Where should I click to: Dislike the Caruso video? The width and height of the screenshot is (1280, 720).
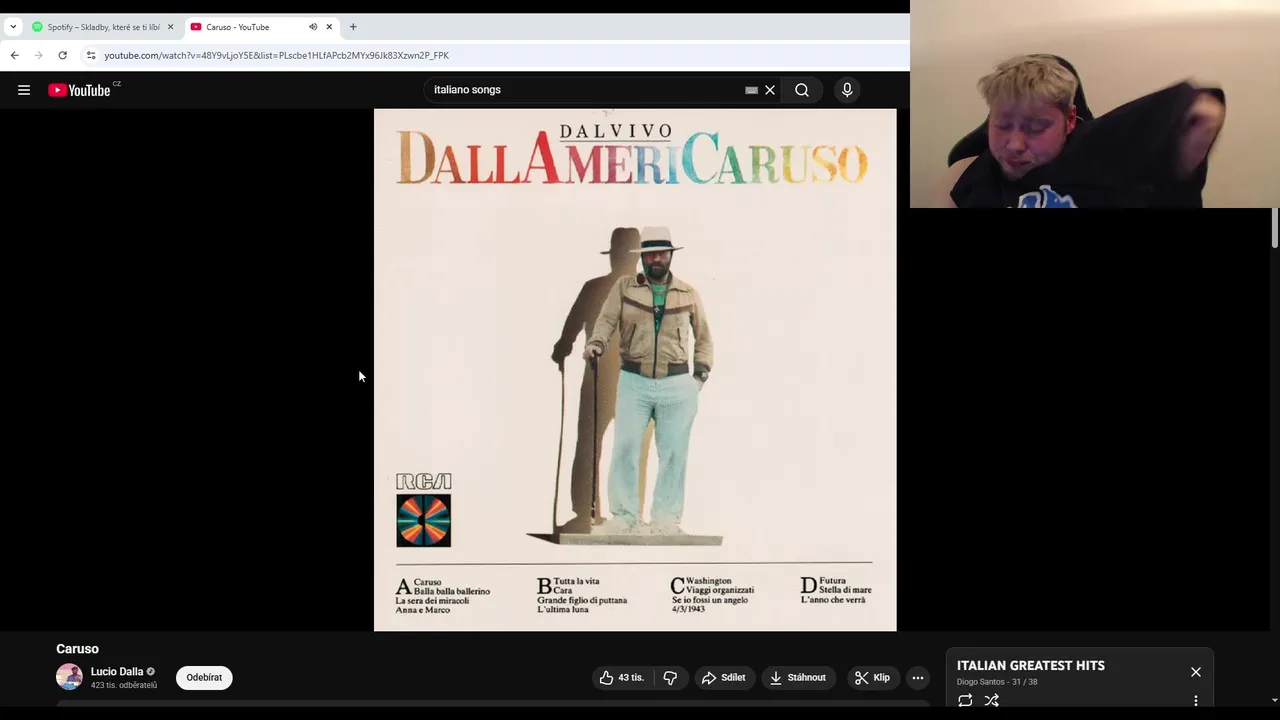tap(670, 677)
